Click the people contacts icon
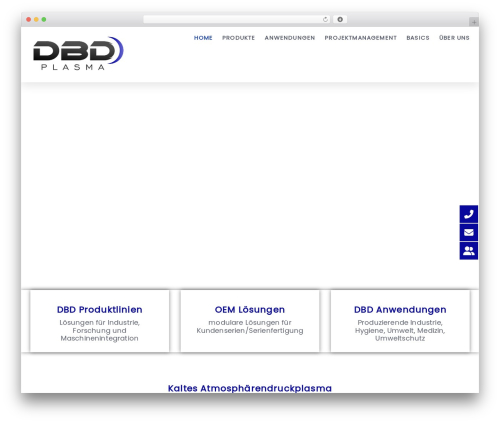 tap(469, 251)
